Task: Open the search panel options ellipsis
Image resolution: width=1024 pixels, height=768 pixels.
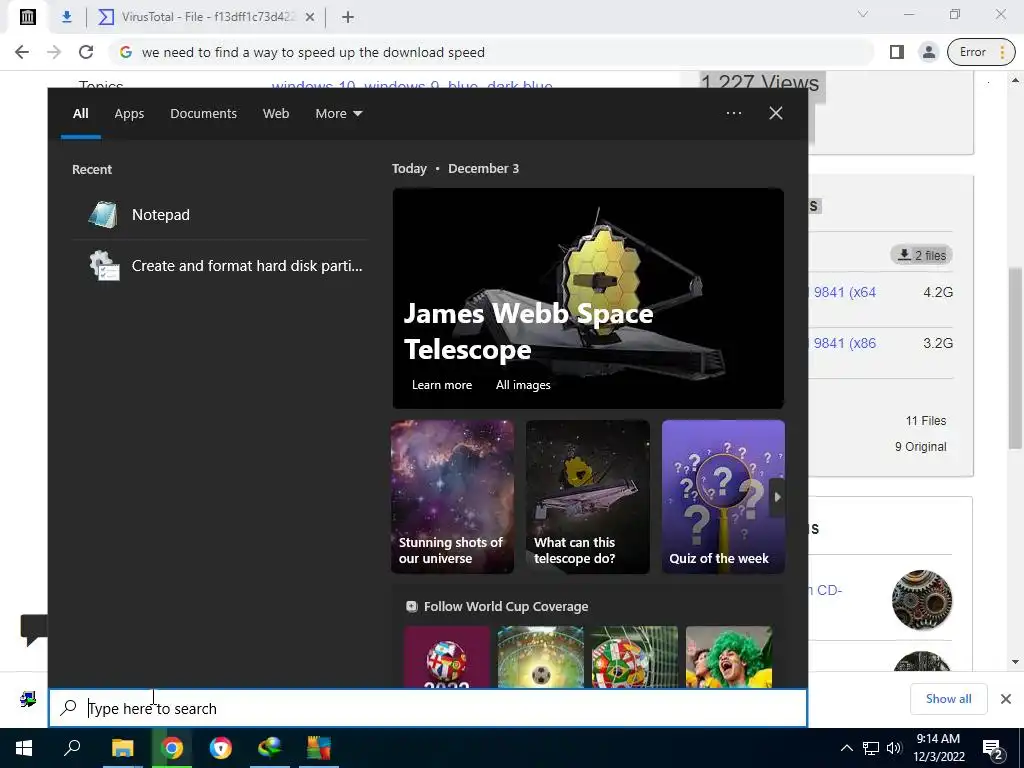Action: (x=733, y=113)
